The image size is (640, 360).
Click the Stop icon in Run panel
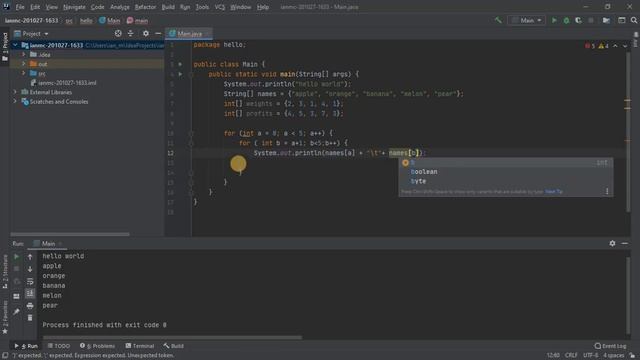16,269
